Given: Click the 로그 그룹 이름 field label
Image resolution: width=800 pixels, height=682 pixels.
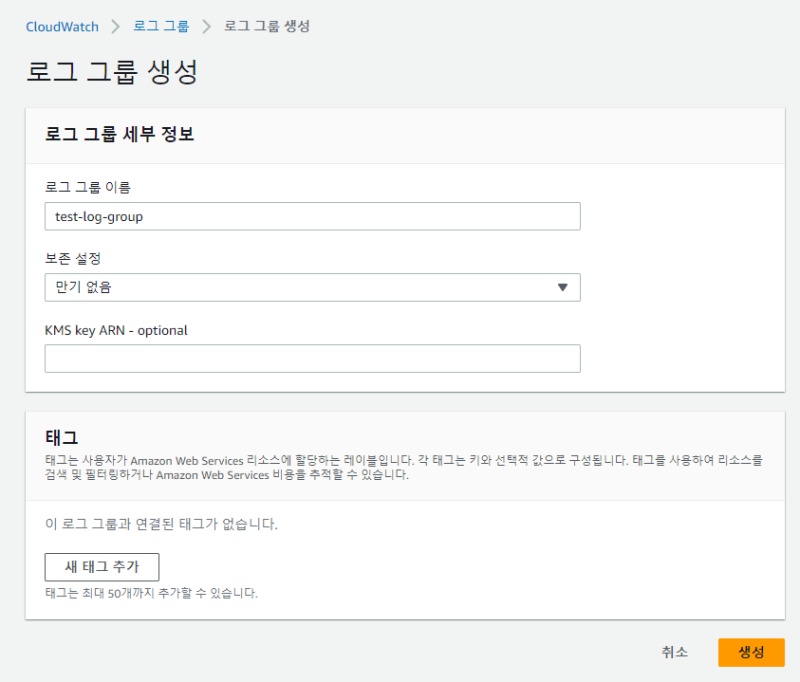Looking at the screenshot, I should (x=88, y=187).
